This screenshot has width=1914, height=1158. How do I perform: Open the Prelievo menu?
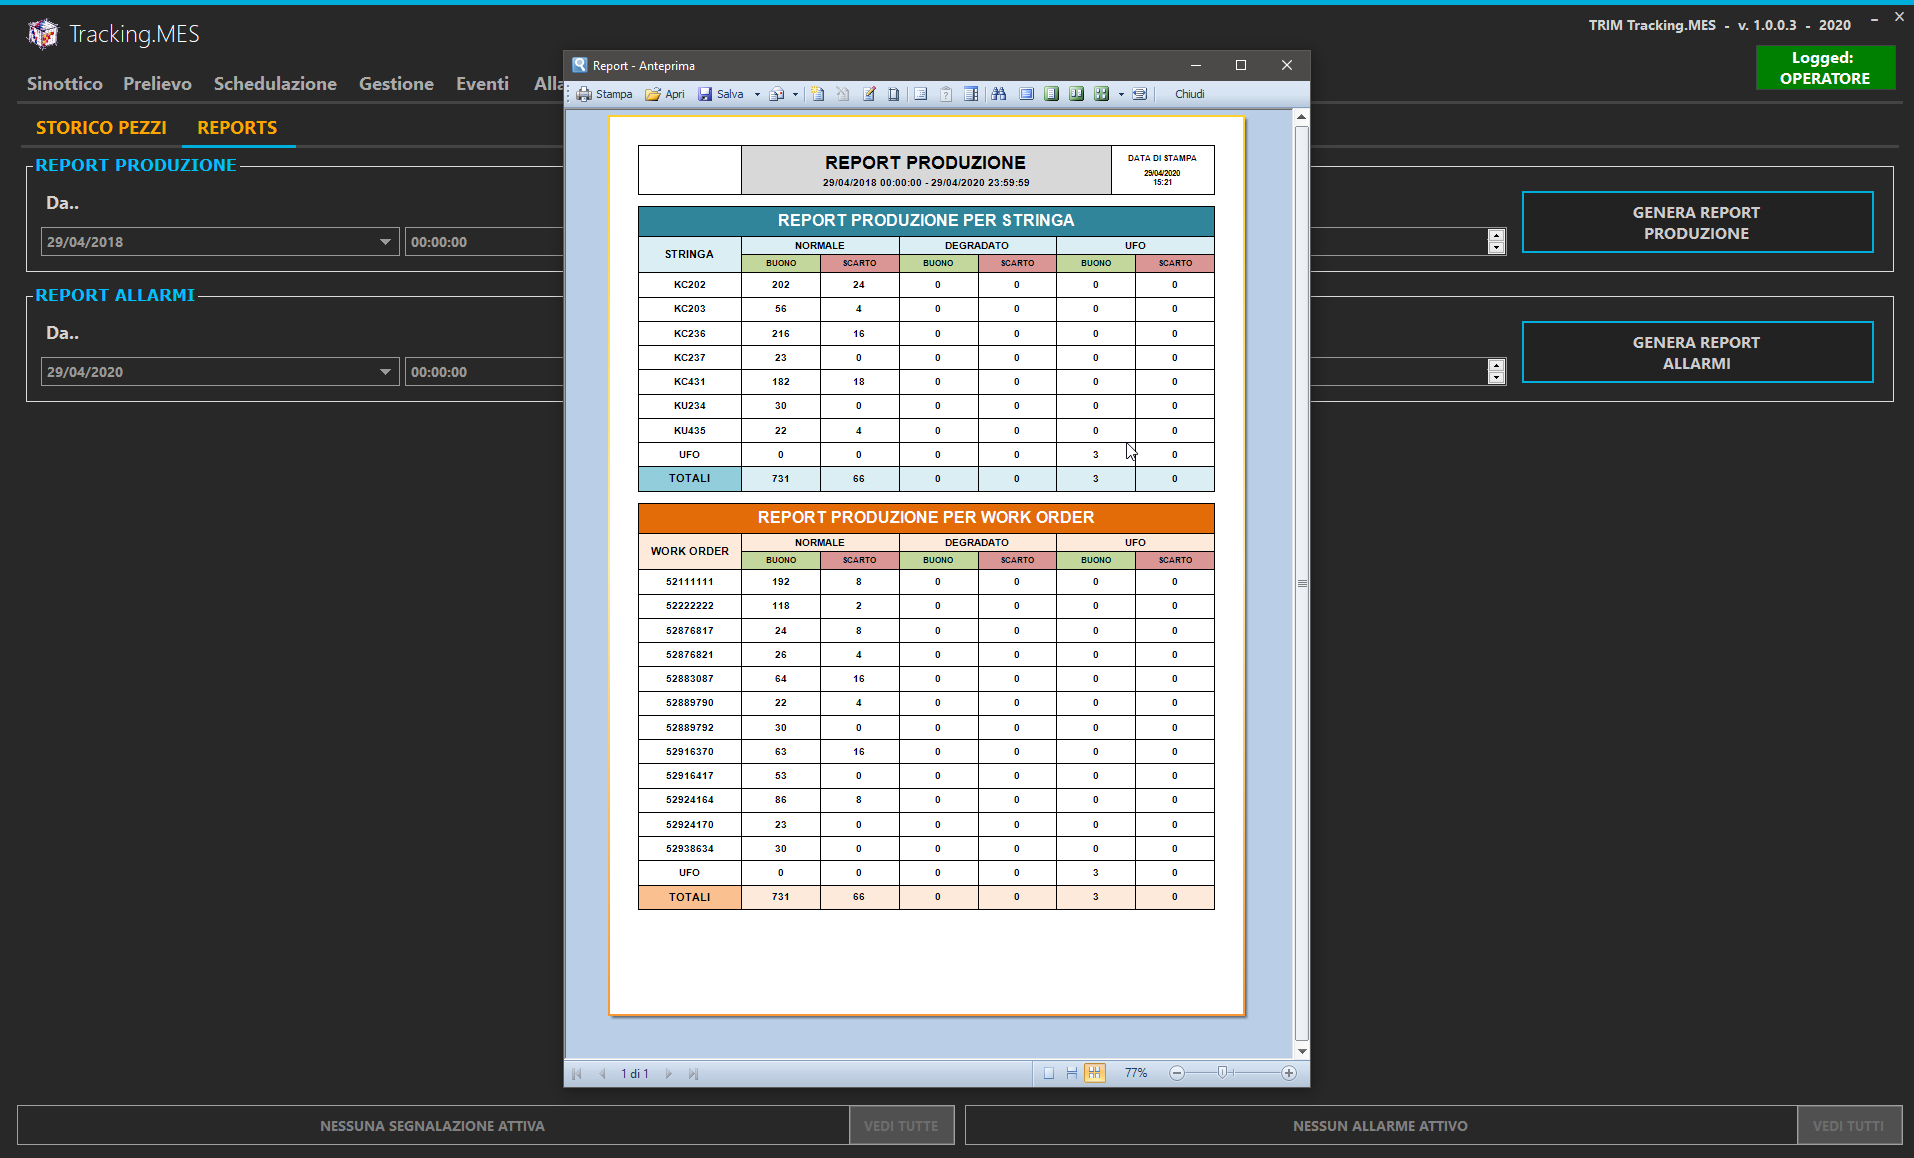coord(157,84)
